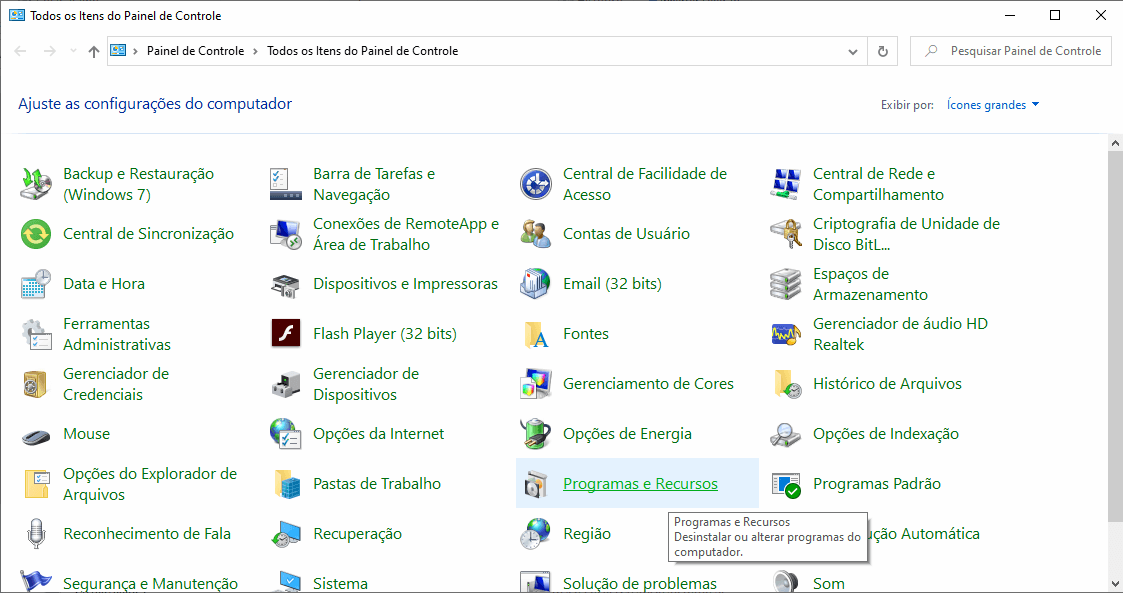
Task: Open Gerenciador de Dispositivos icon
Action: point(286,385)
